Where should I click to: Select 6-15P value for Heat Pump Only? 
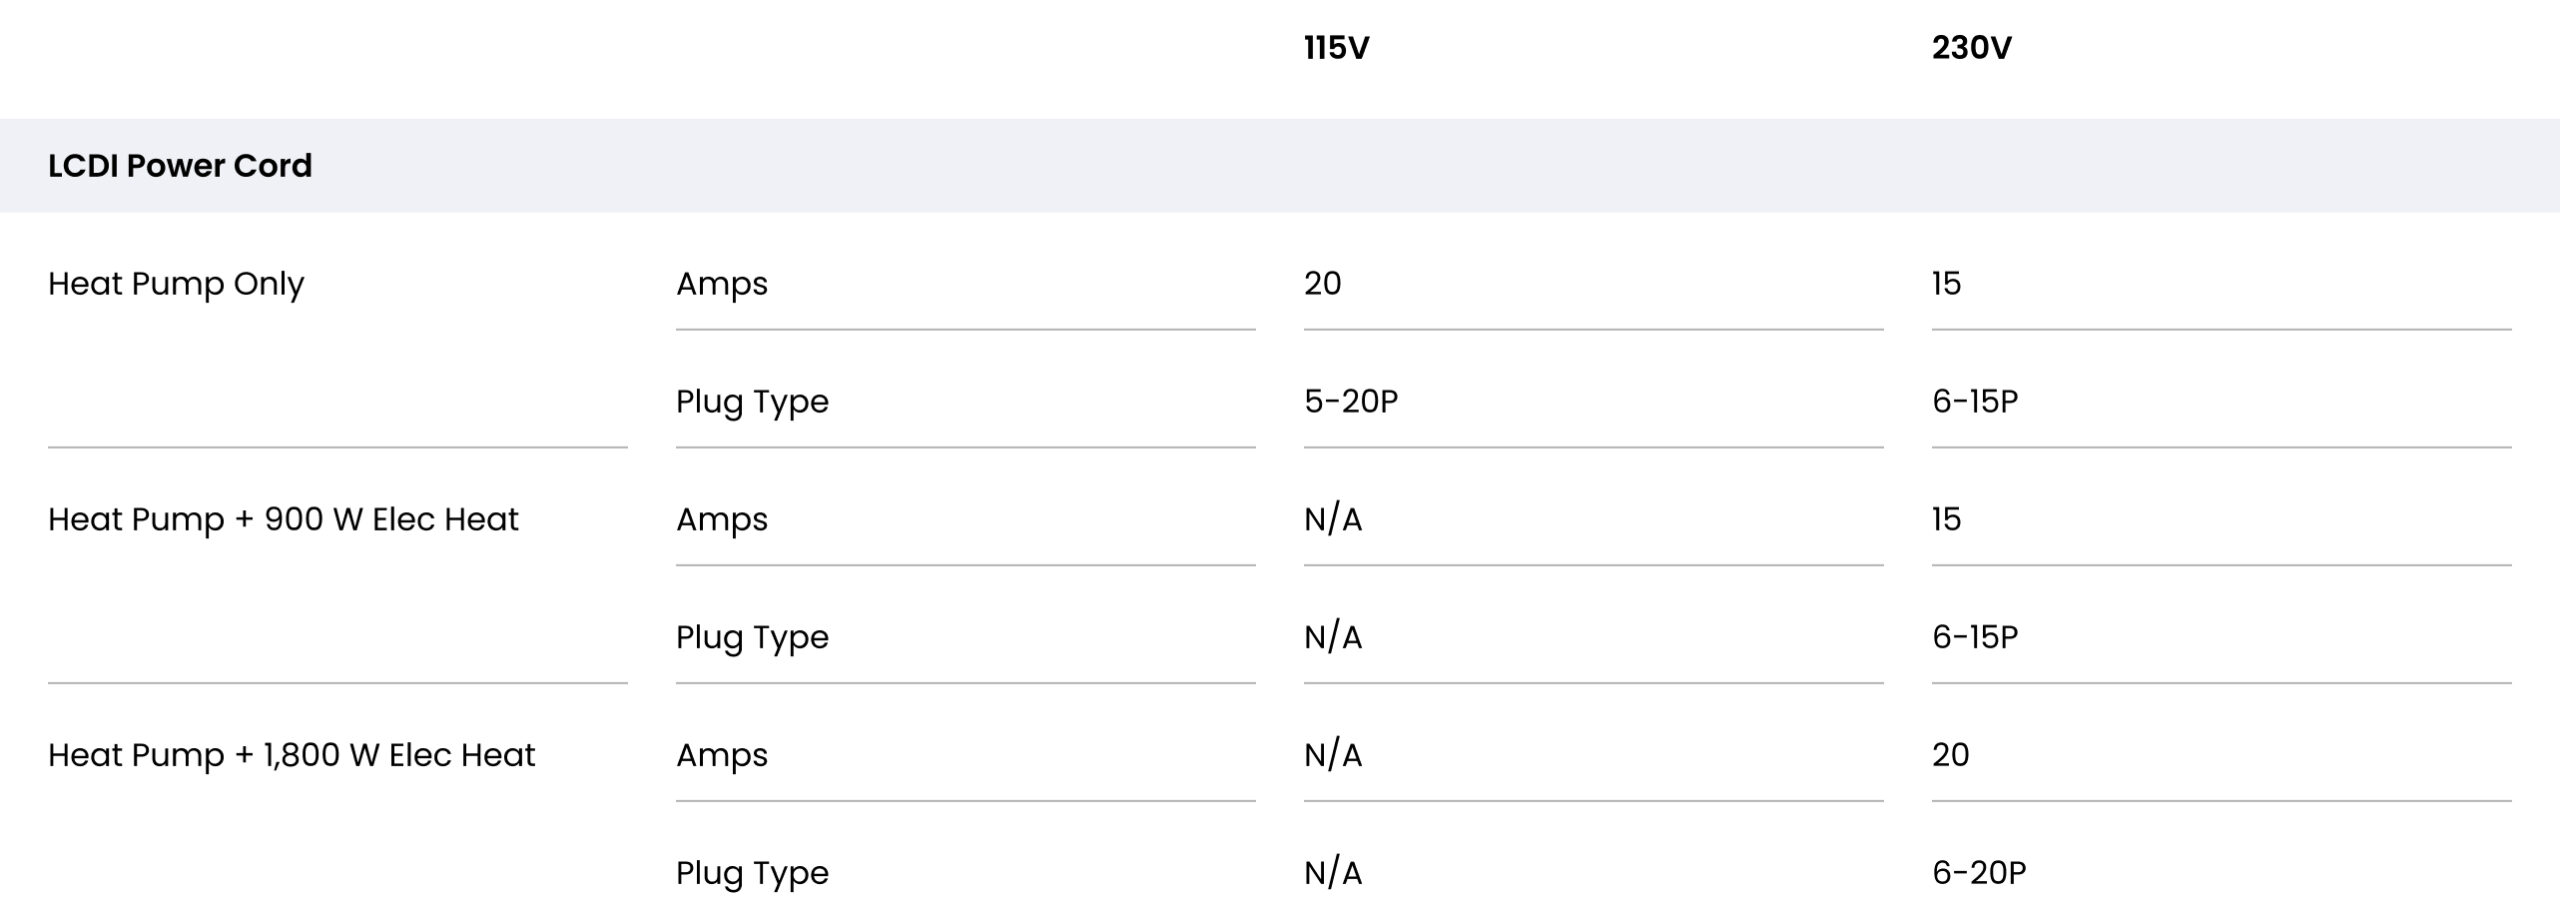coord(1975,401)
